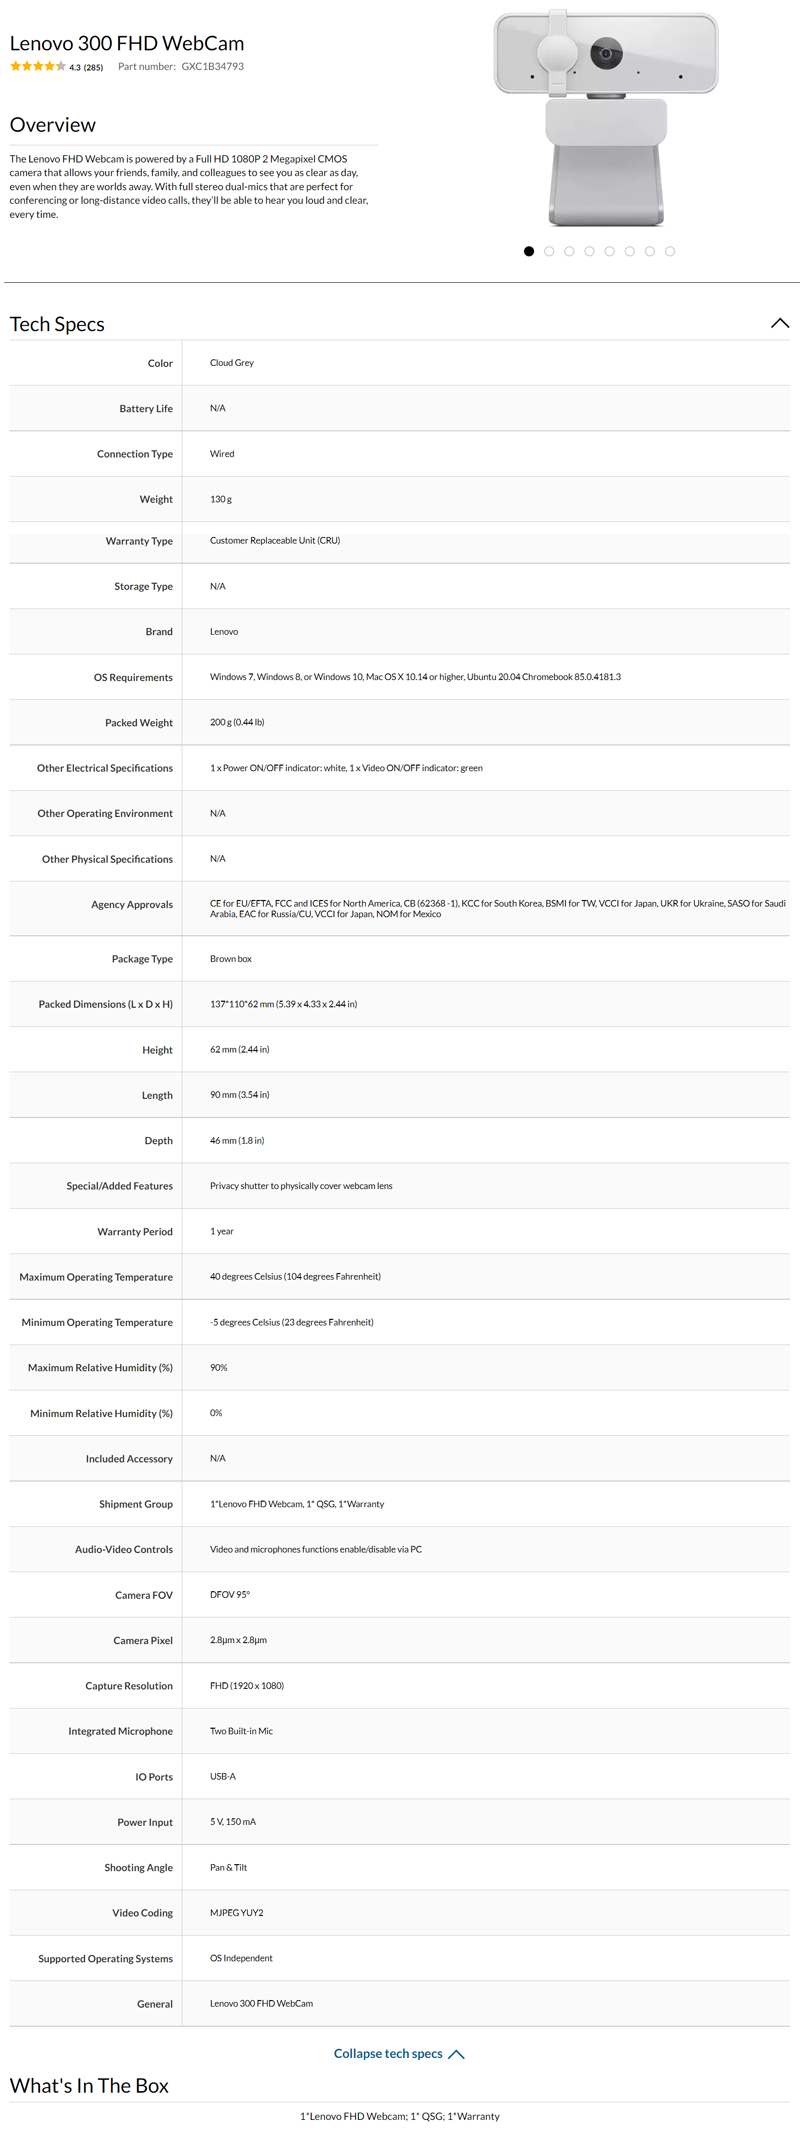
Task: Click the 4.3 rating score
Action: click(x=75, y=68)
